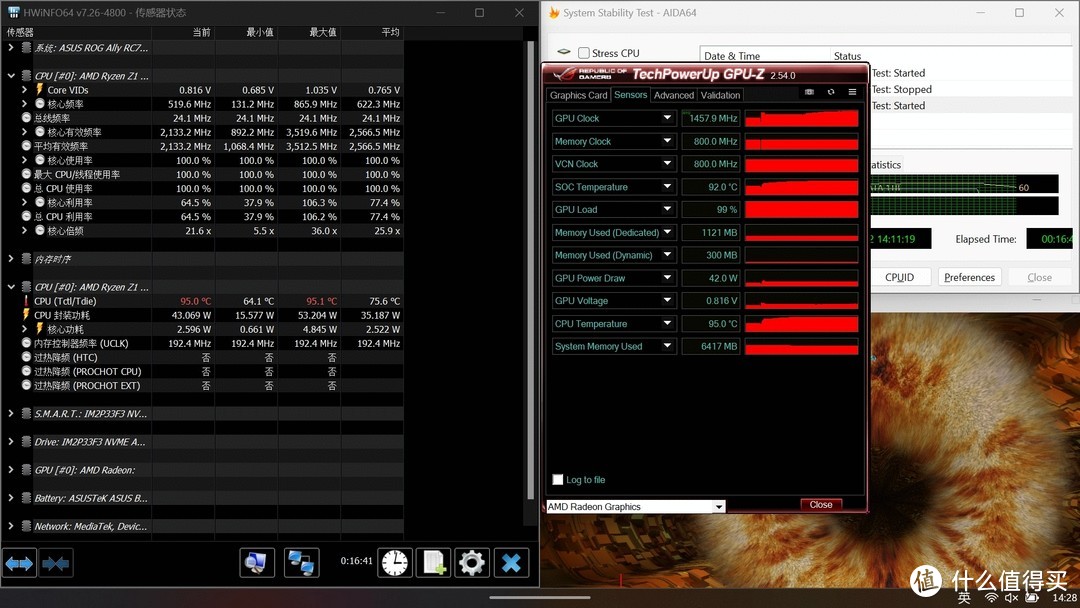Click the GPU-Z refresh icon
Image resolution: width=1080 pixels, height=608 pixels.
click(x=831, y=92)
